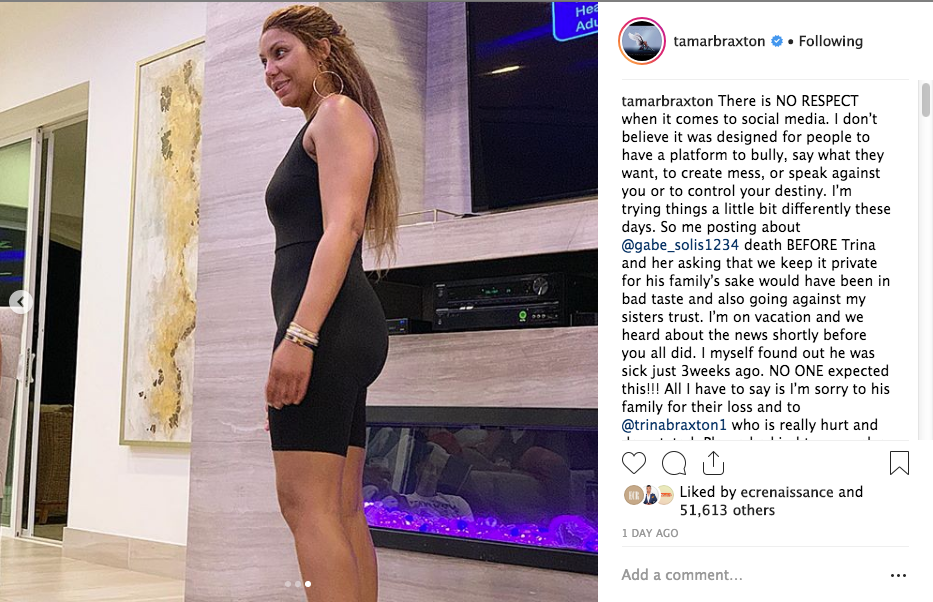Click the liker avatars beside Liked by
The height and width of the screenshot is (602, 933).
click(649, 495)
